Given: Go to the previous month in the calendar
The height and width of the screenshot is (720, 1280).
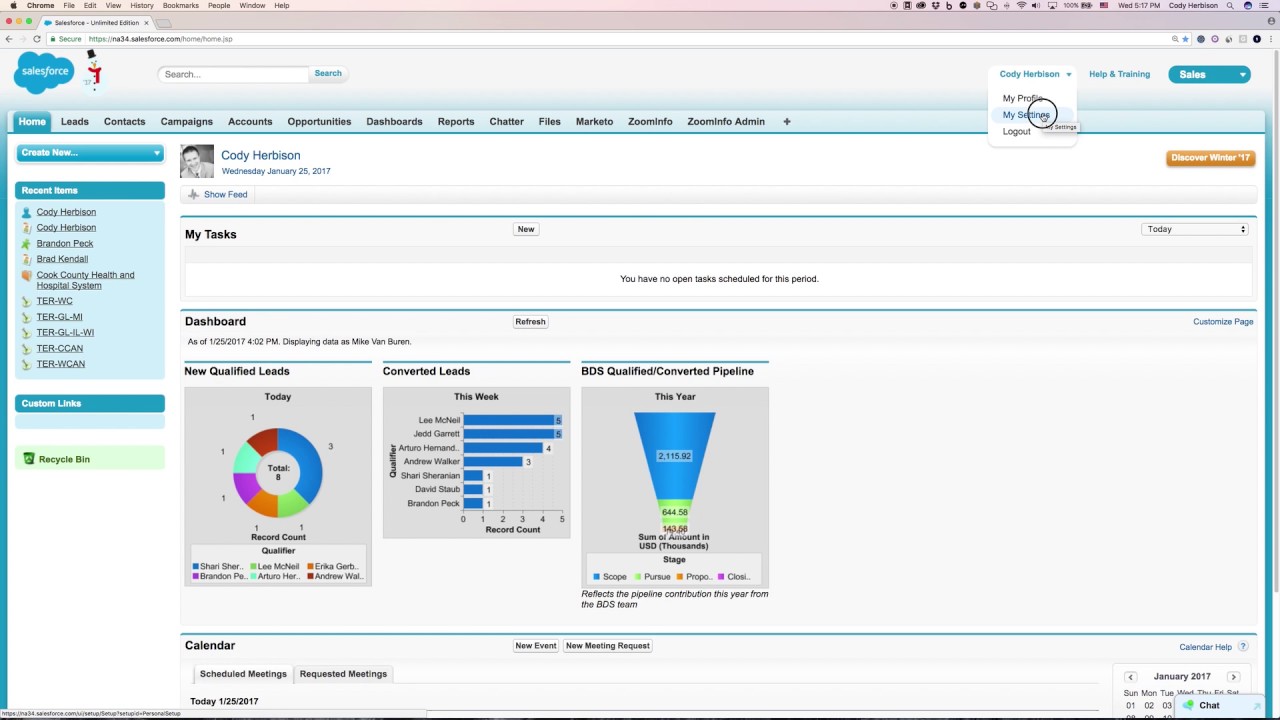Looking at the screenshot, I should tap(1130, 677).
